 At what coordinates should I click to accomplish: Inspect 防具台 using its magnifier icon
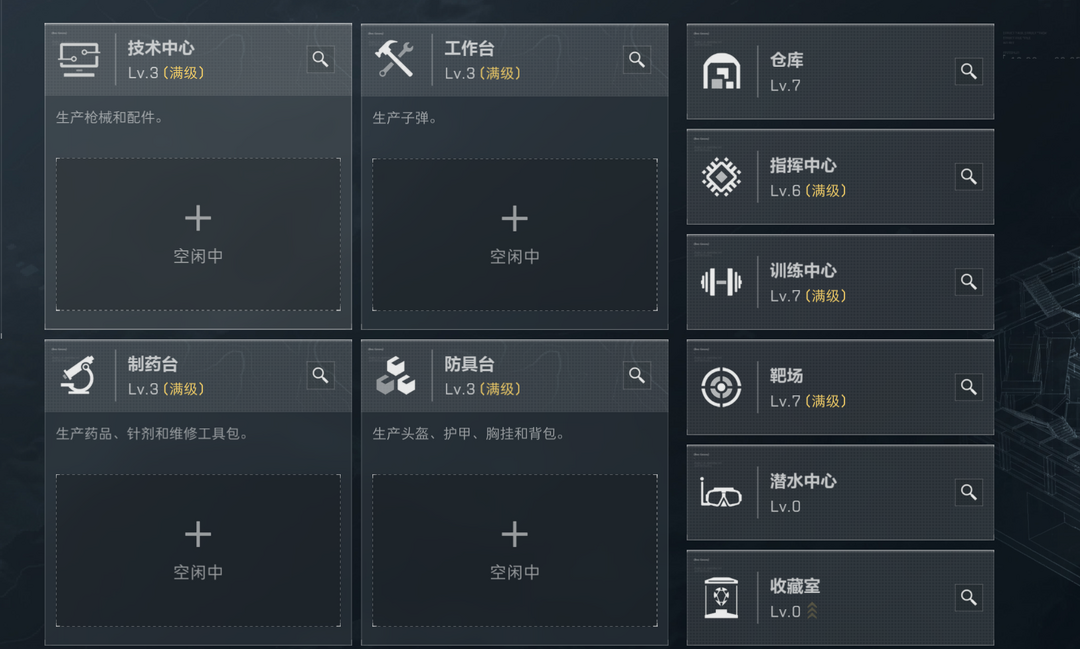point(637,375)
